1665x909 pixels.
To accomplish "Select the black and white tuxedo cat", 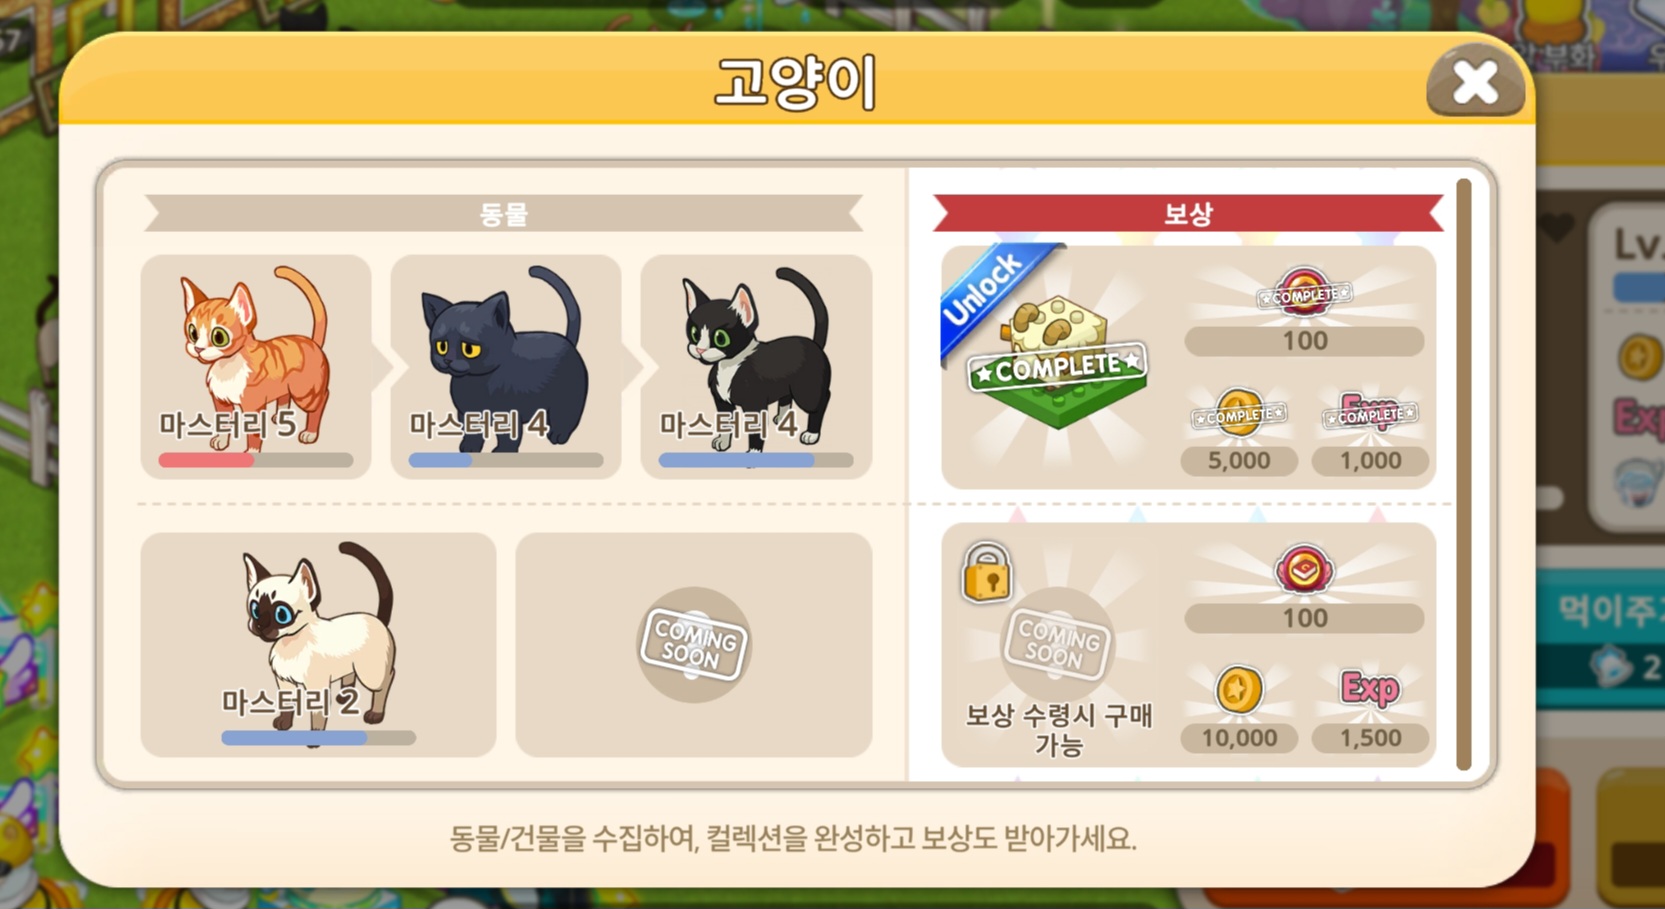I will 756,366.
